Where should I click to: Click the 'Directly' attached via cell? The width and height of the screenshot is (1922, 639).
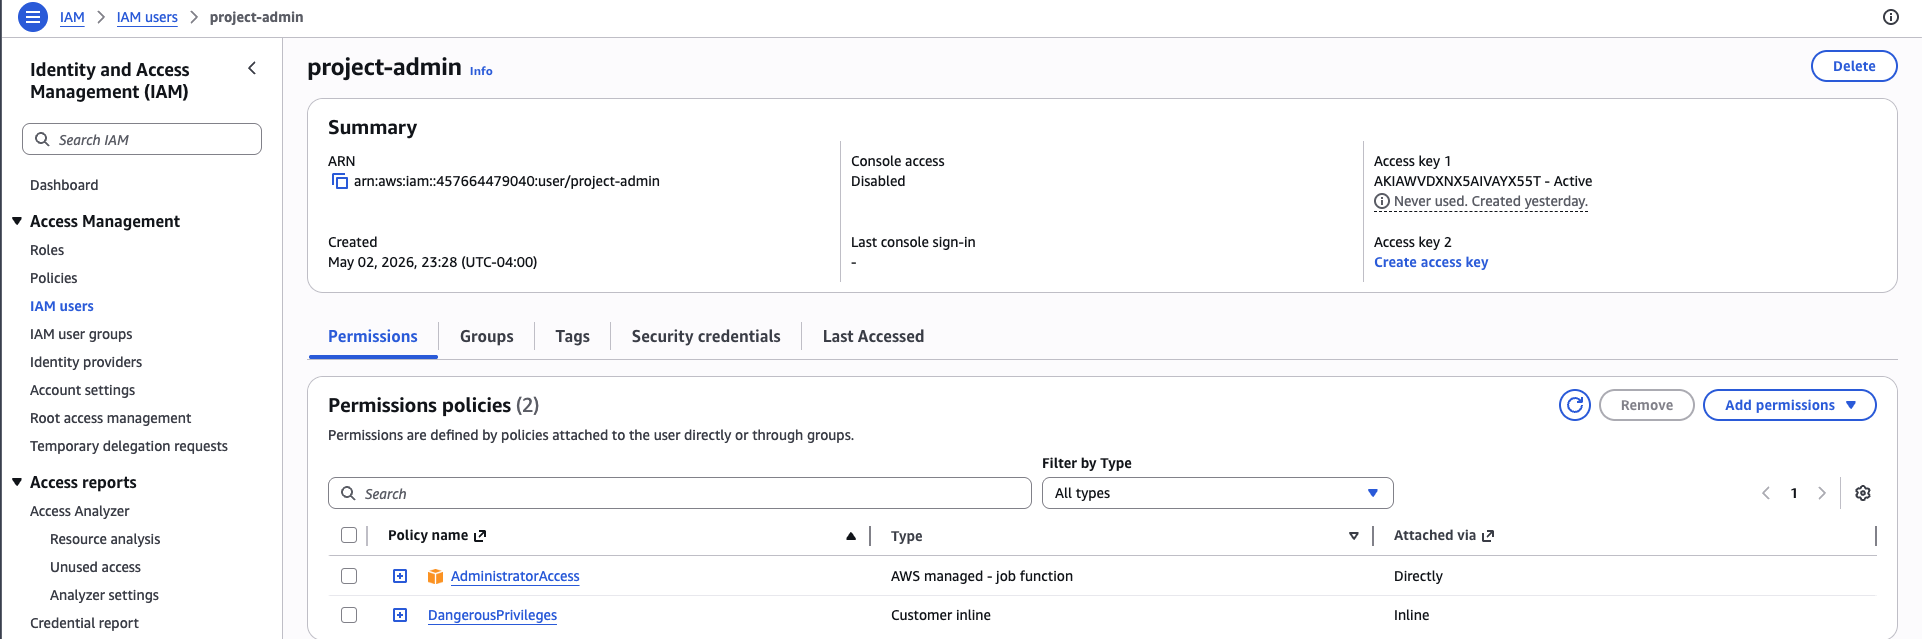(1418, 576)
